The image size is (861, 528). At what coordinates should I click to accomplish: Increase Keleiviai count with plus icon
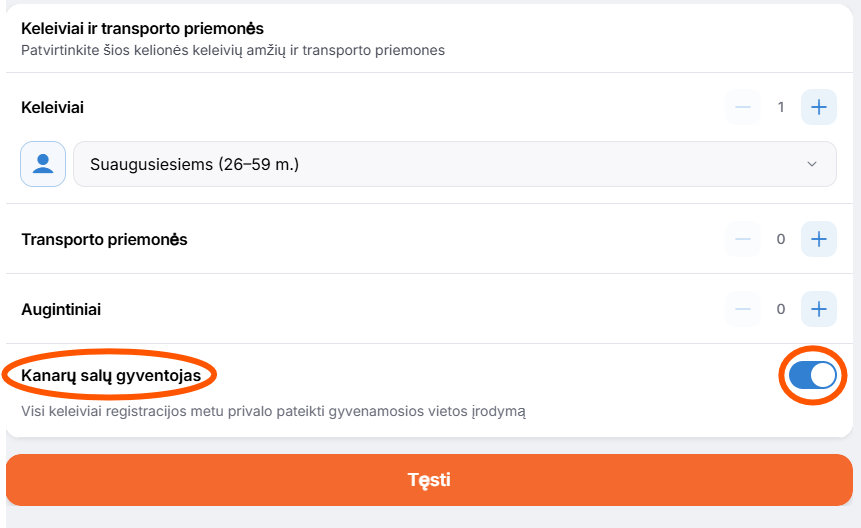click(818, 107)
